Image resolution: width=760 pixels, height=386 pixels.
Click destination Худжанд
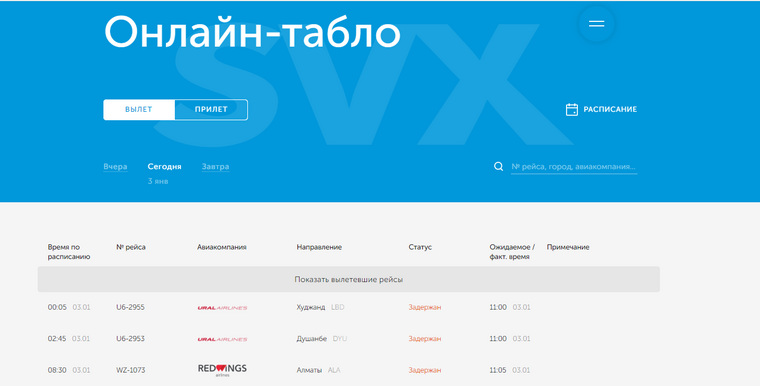[311, 307]
